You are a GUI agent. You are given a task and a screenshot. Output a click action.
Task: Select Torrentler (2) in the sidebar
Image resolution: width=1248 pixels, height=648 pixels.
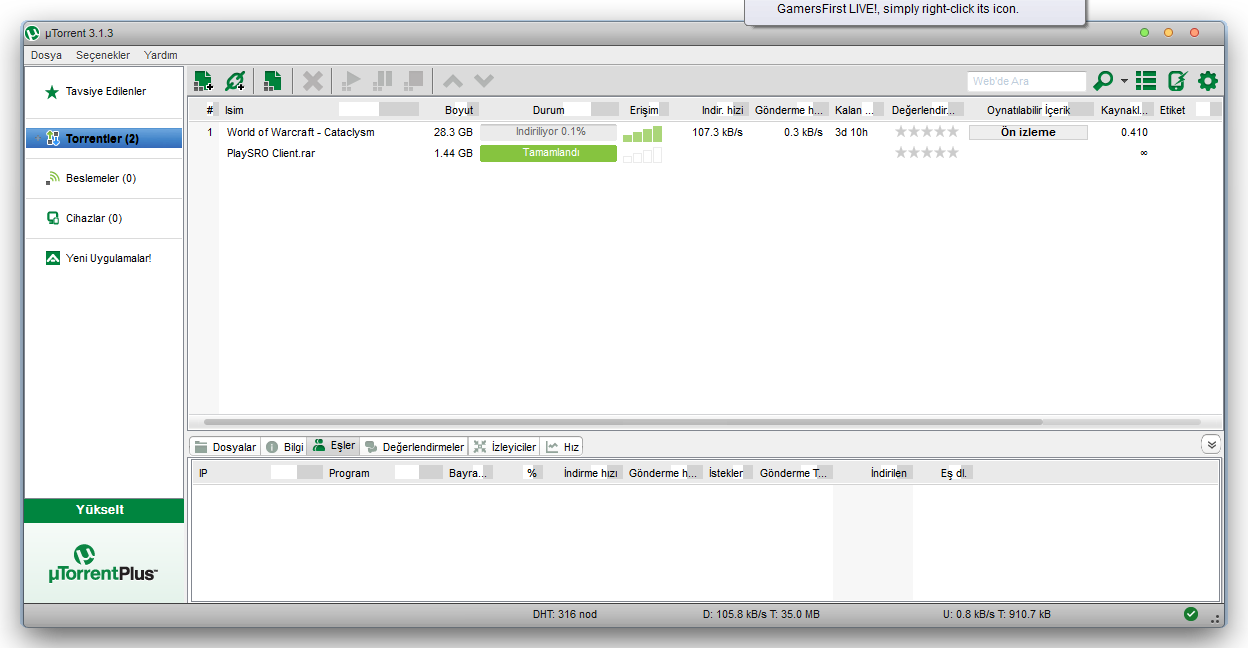tap(105, 139)
